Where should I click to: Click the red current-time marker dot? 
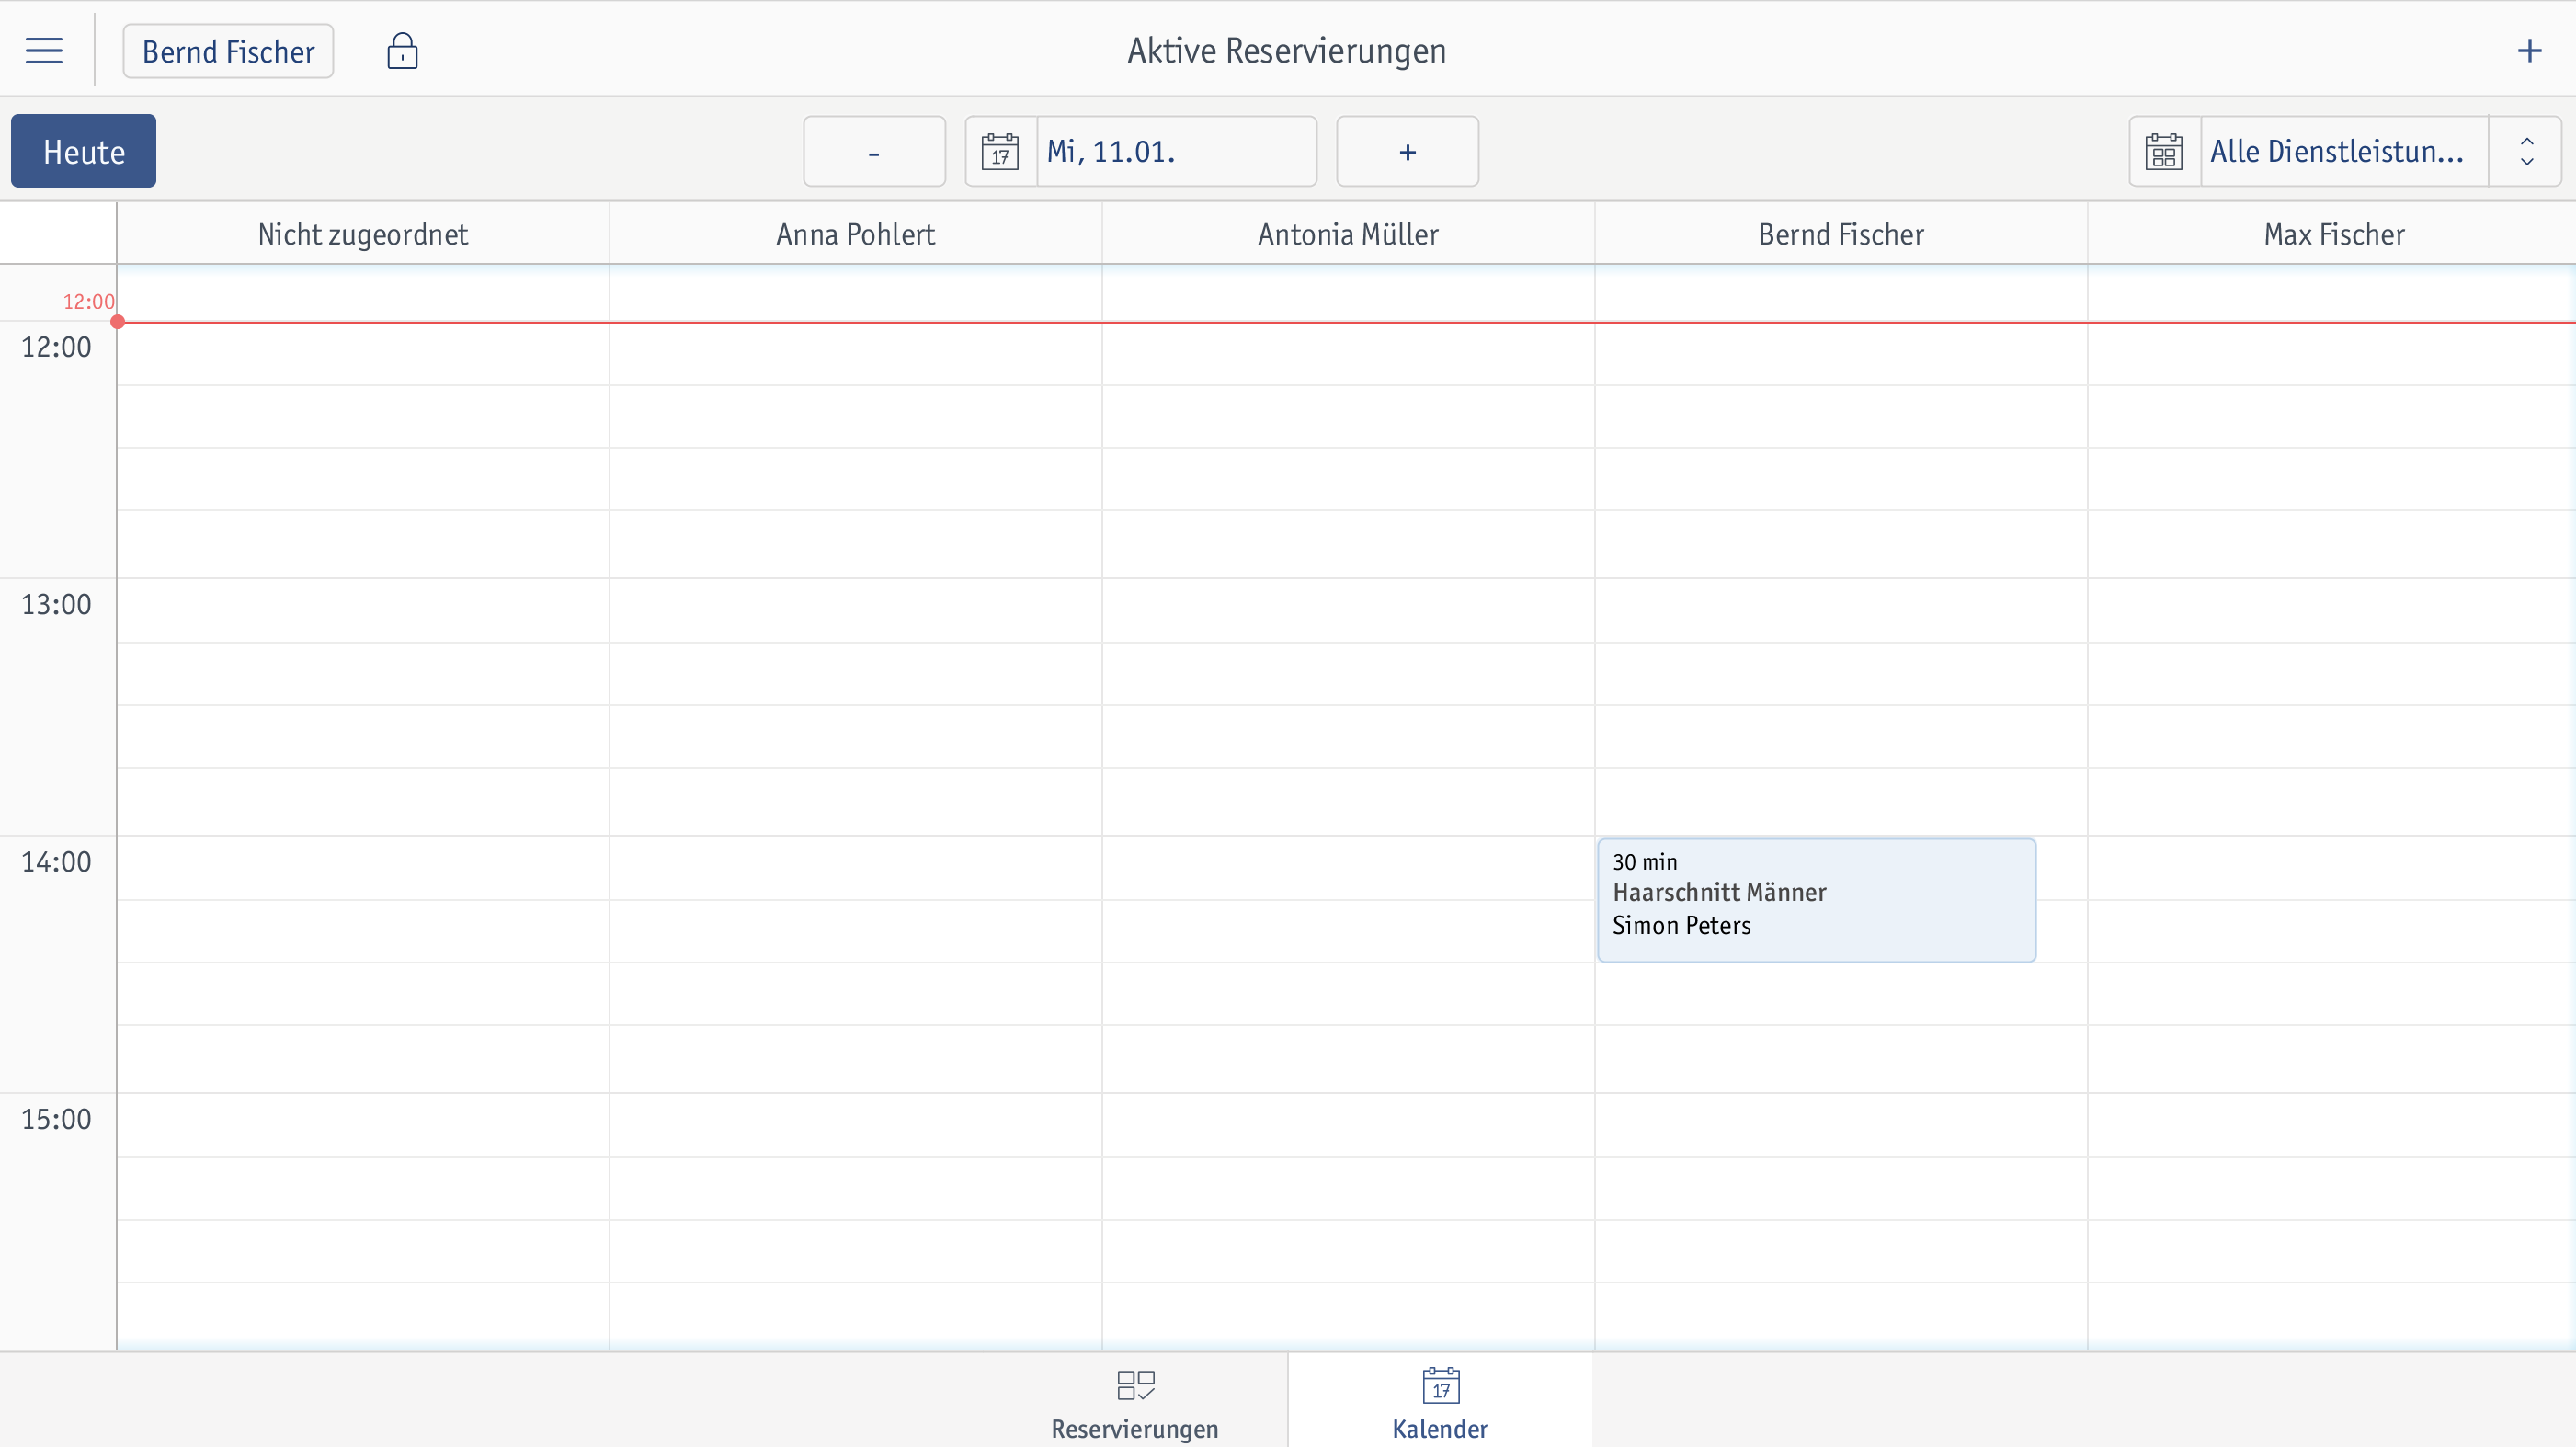click(x=118, y=322)
